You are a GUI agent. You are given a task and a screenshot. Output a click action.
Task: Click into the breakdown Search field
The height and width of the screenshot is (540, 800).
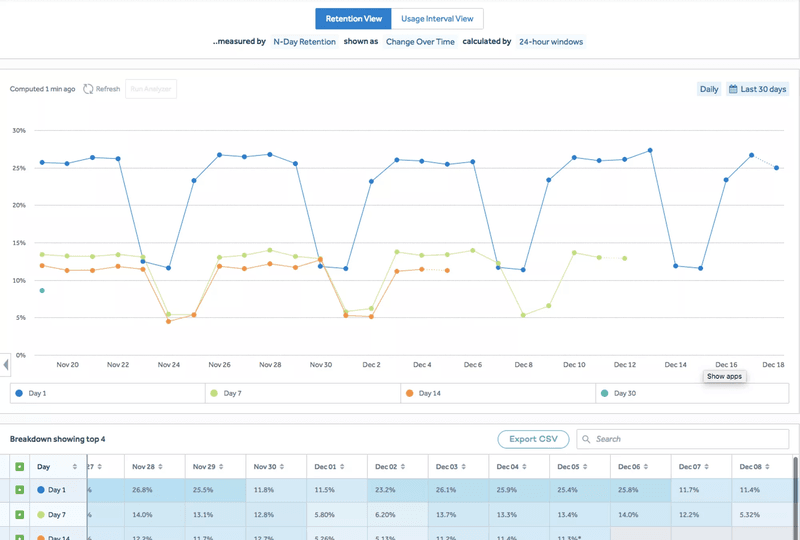point(690,439)
